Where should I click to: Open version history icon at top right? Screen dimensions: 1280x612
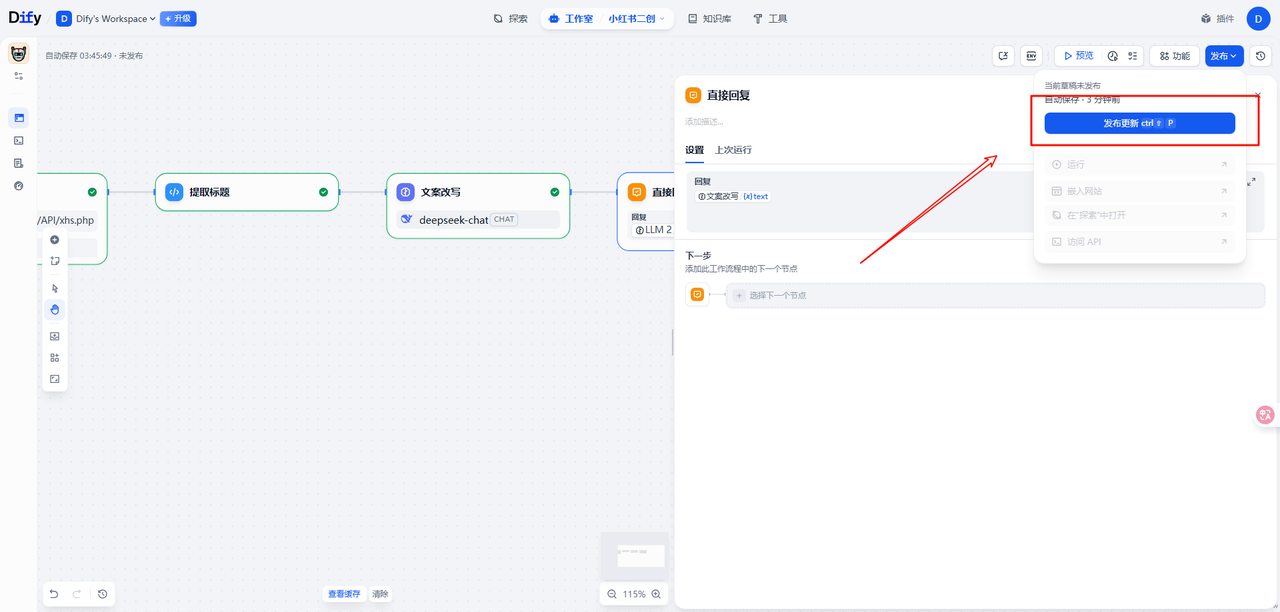pos(1261,56)
